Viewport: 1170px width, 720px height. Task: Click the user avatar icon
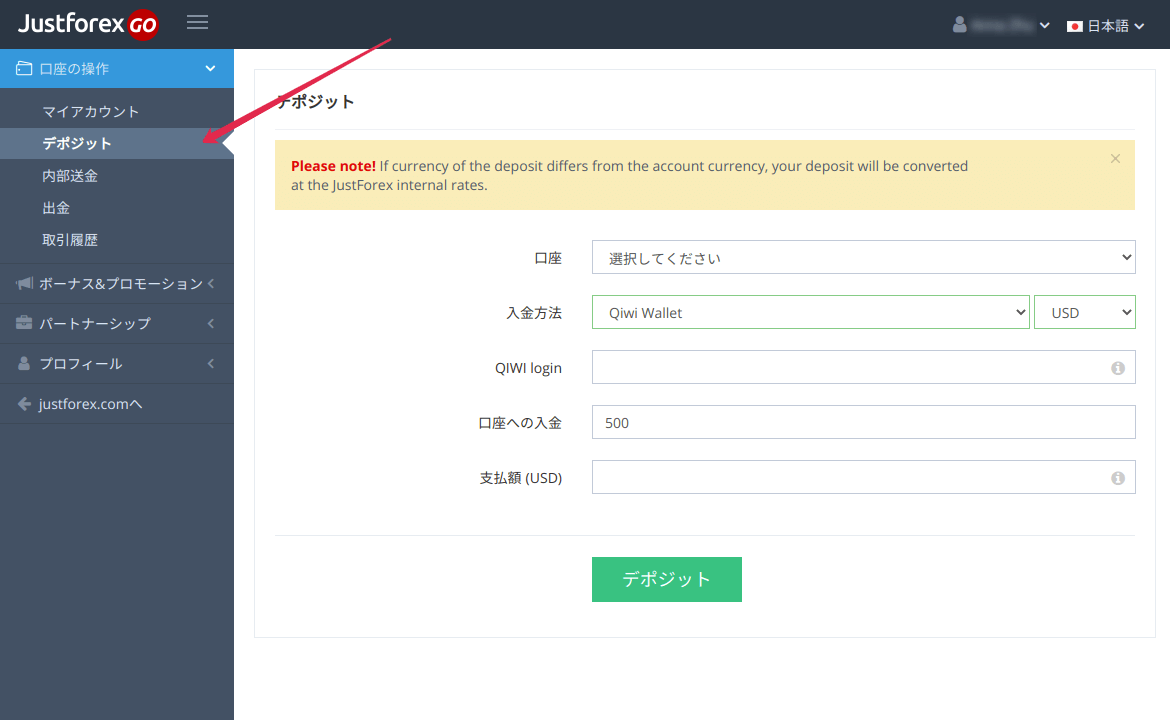[960, 25]
